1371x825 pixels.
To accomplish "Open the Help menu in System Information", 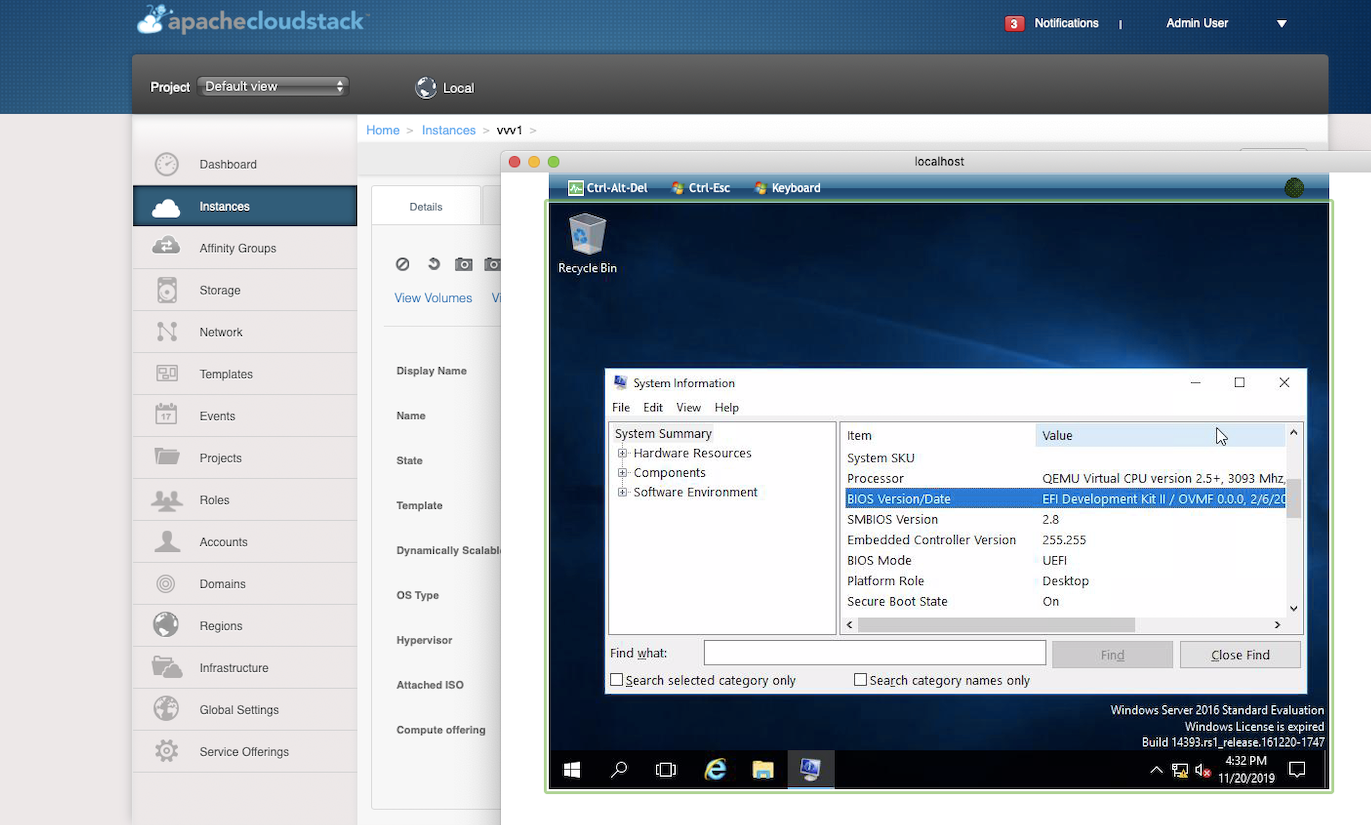I will pos(727,408).
